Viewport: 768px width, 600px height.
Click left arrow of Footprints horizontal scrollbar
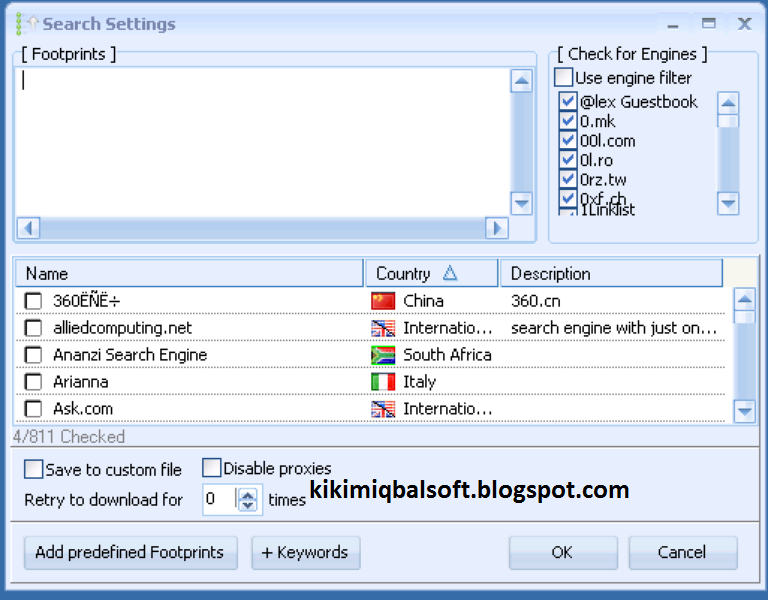pyautogui.click(x=28, y=228)
